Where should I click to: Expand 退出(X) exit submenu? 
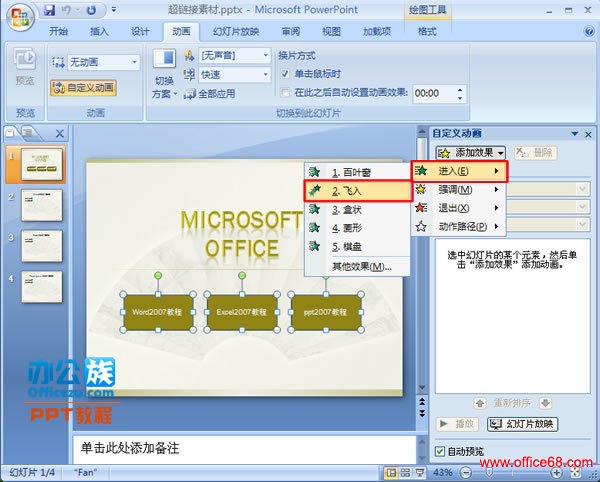[x=459, y=208]
